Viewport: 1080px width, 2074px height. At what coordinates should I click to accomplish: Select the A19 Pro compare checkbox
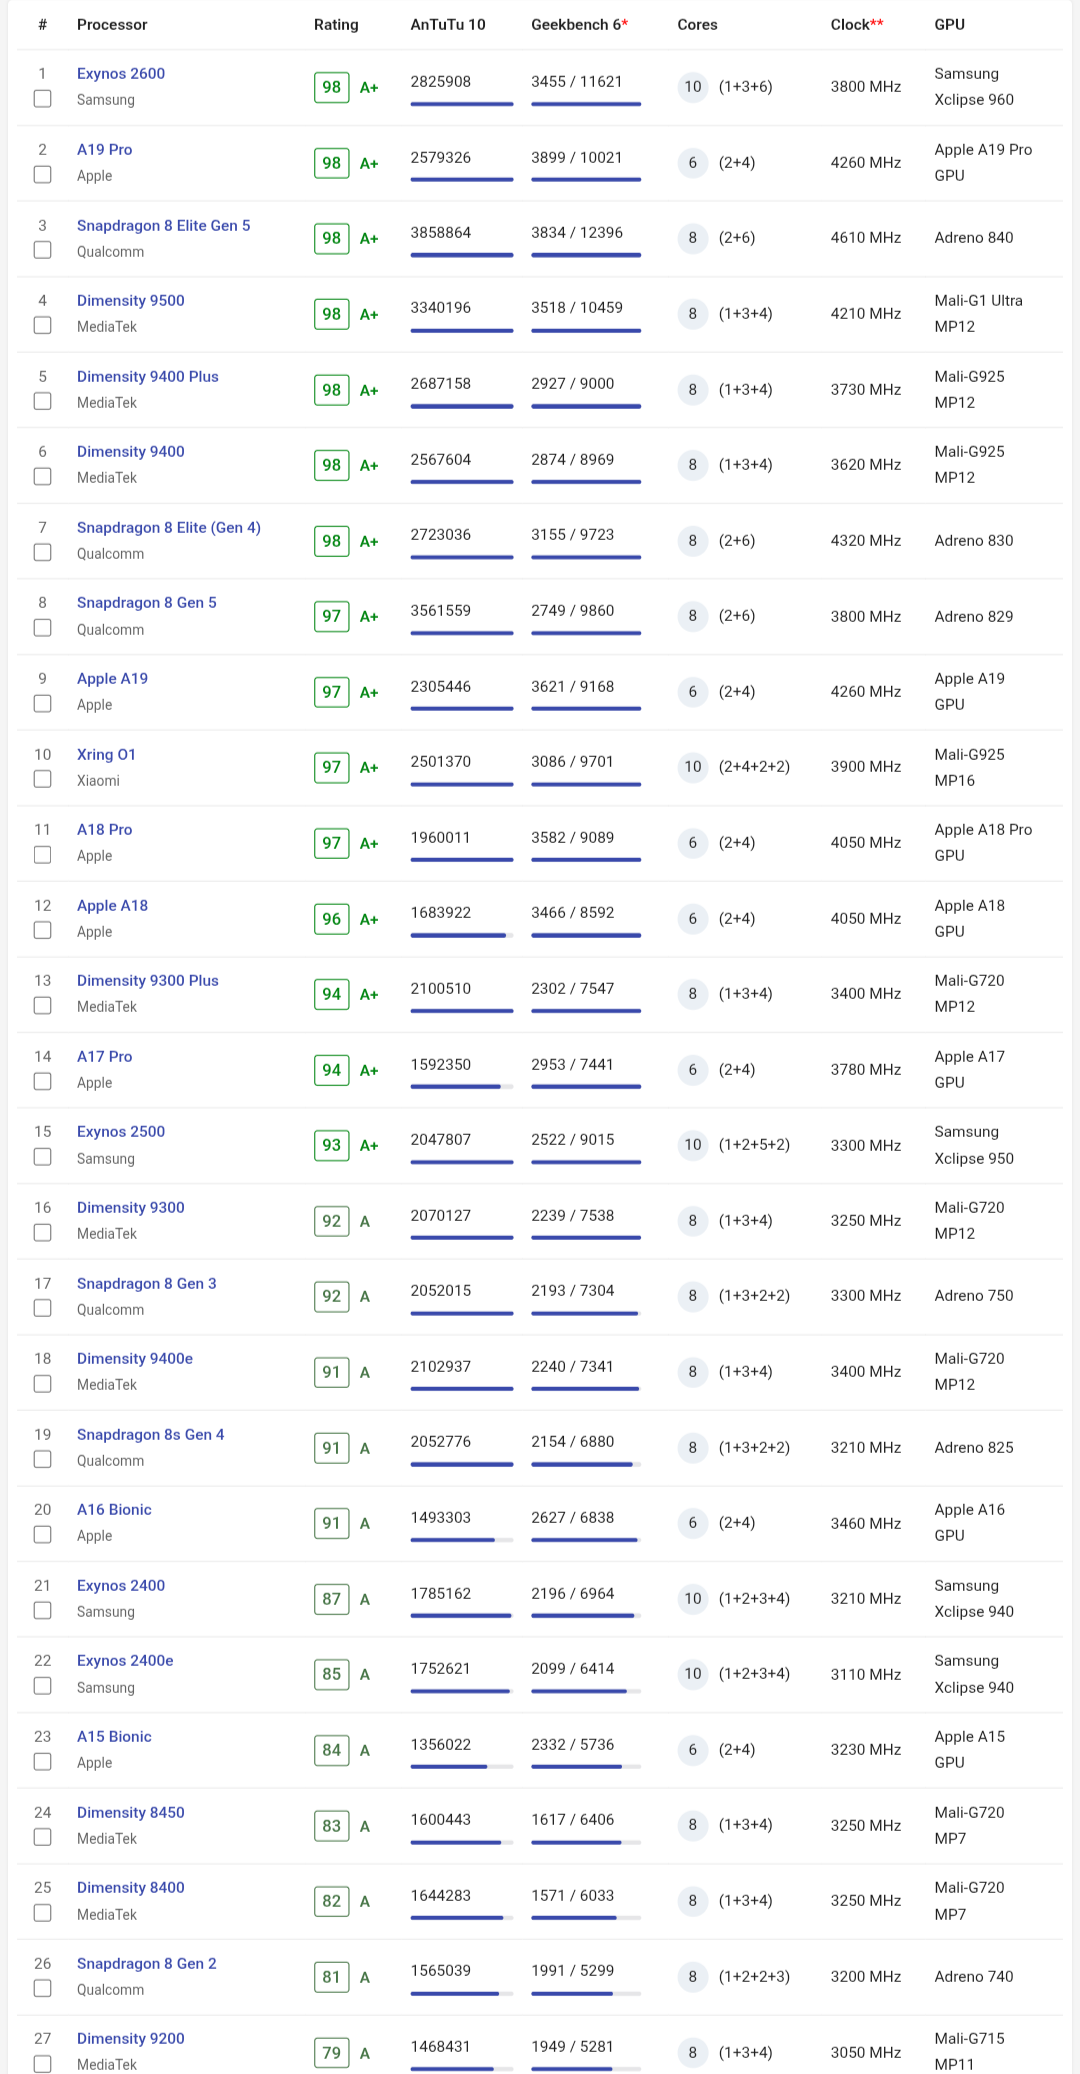tap(42, 174)
